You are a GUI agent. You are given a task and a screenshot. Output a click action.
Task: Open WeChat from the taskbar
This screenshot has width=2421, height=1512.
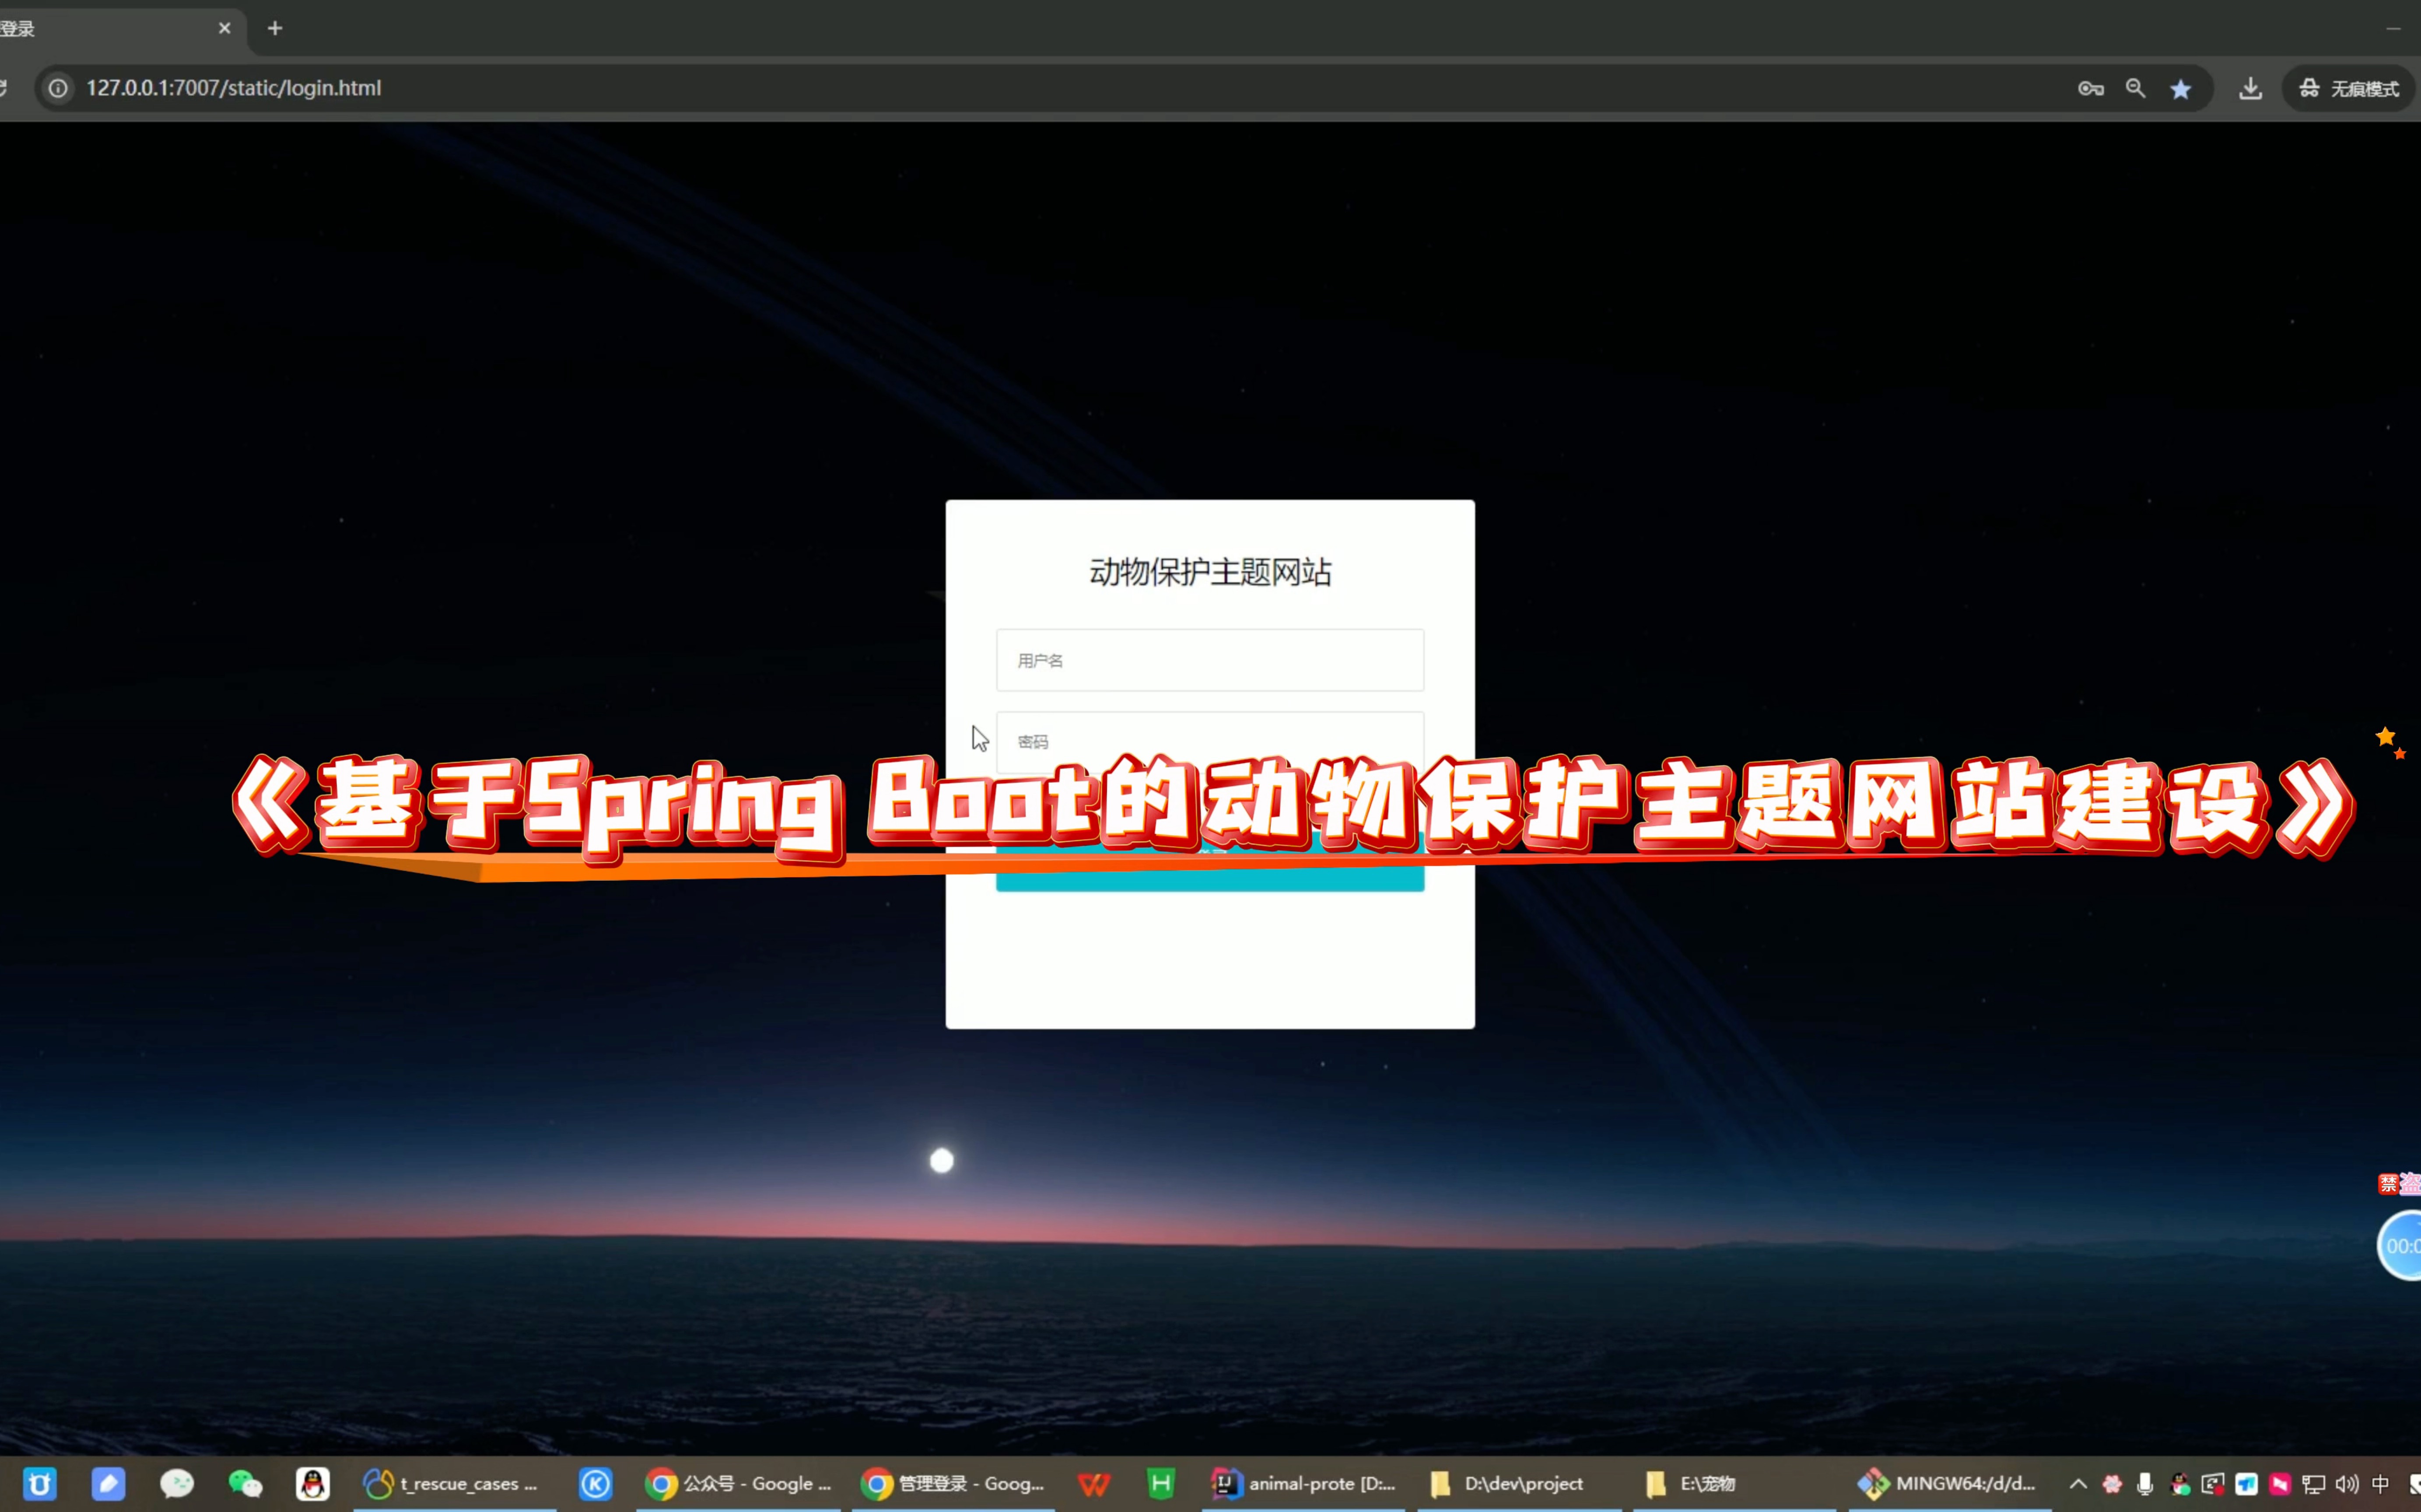point(245,1484)
